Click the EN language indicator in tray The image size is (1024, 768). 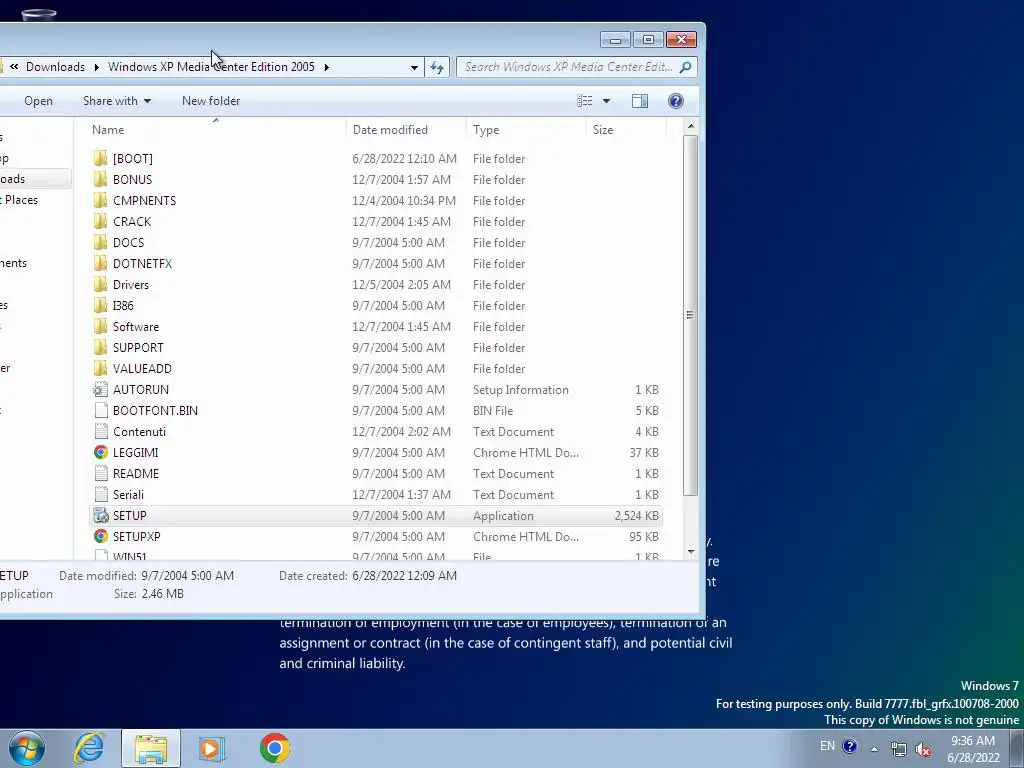[x=827, y=746]
